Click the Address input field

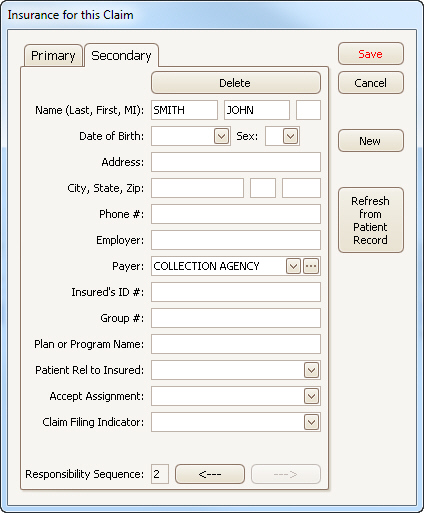tap(236, 162)
